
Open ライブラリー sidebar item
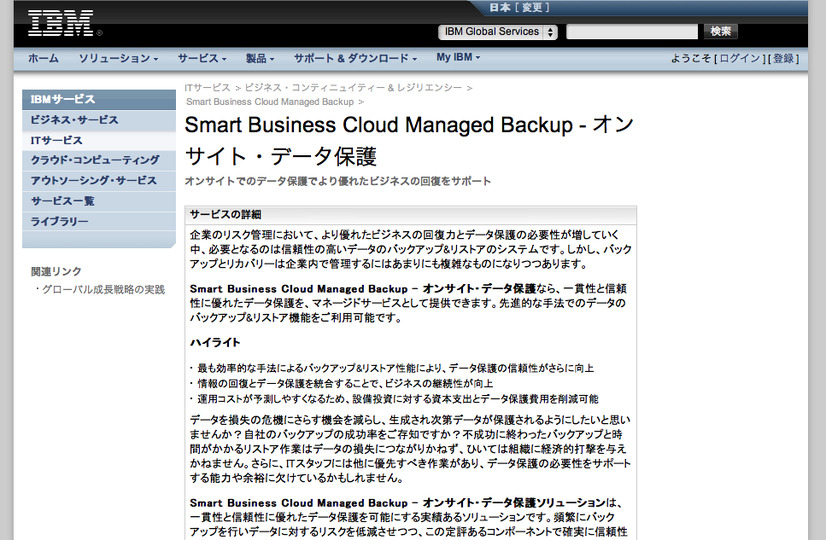pos(99,221)
